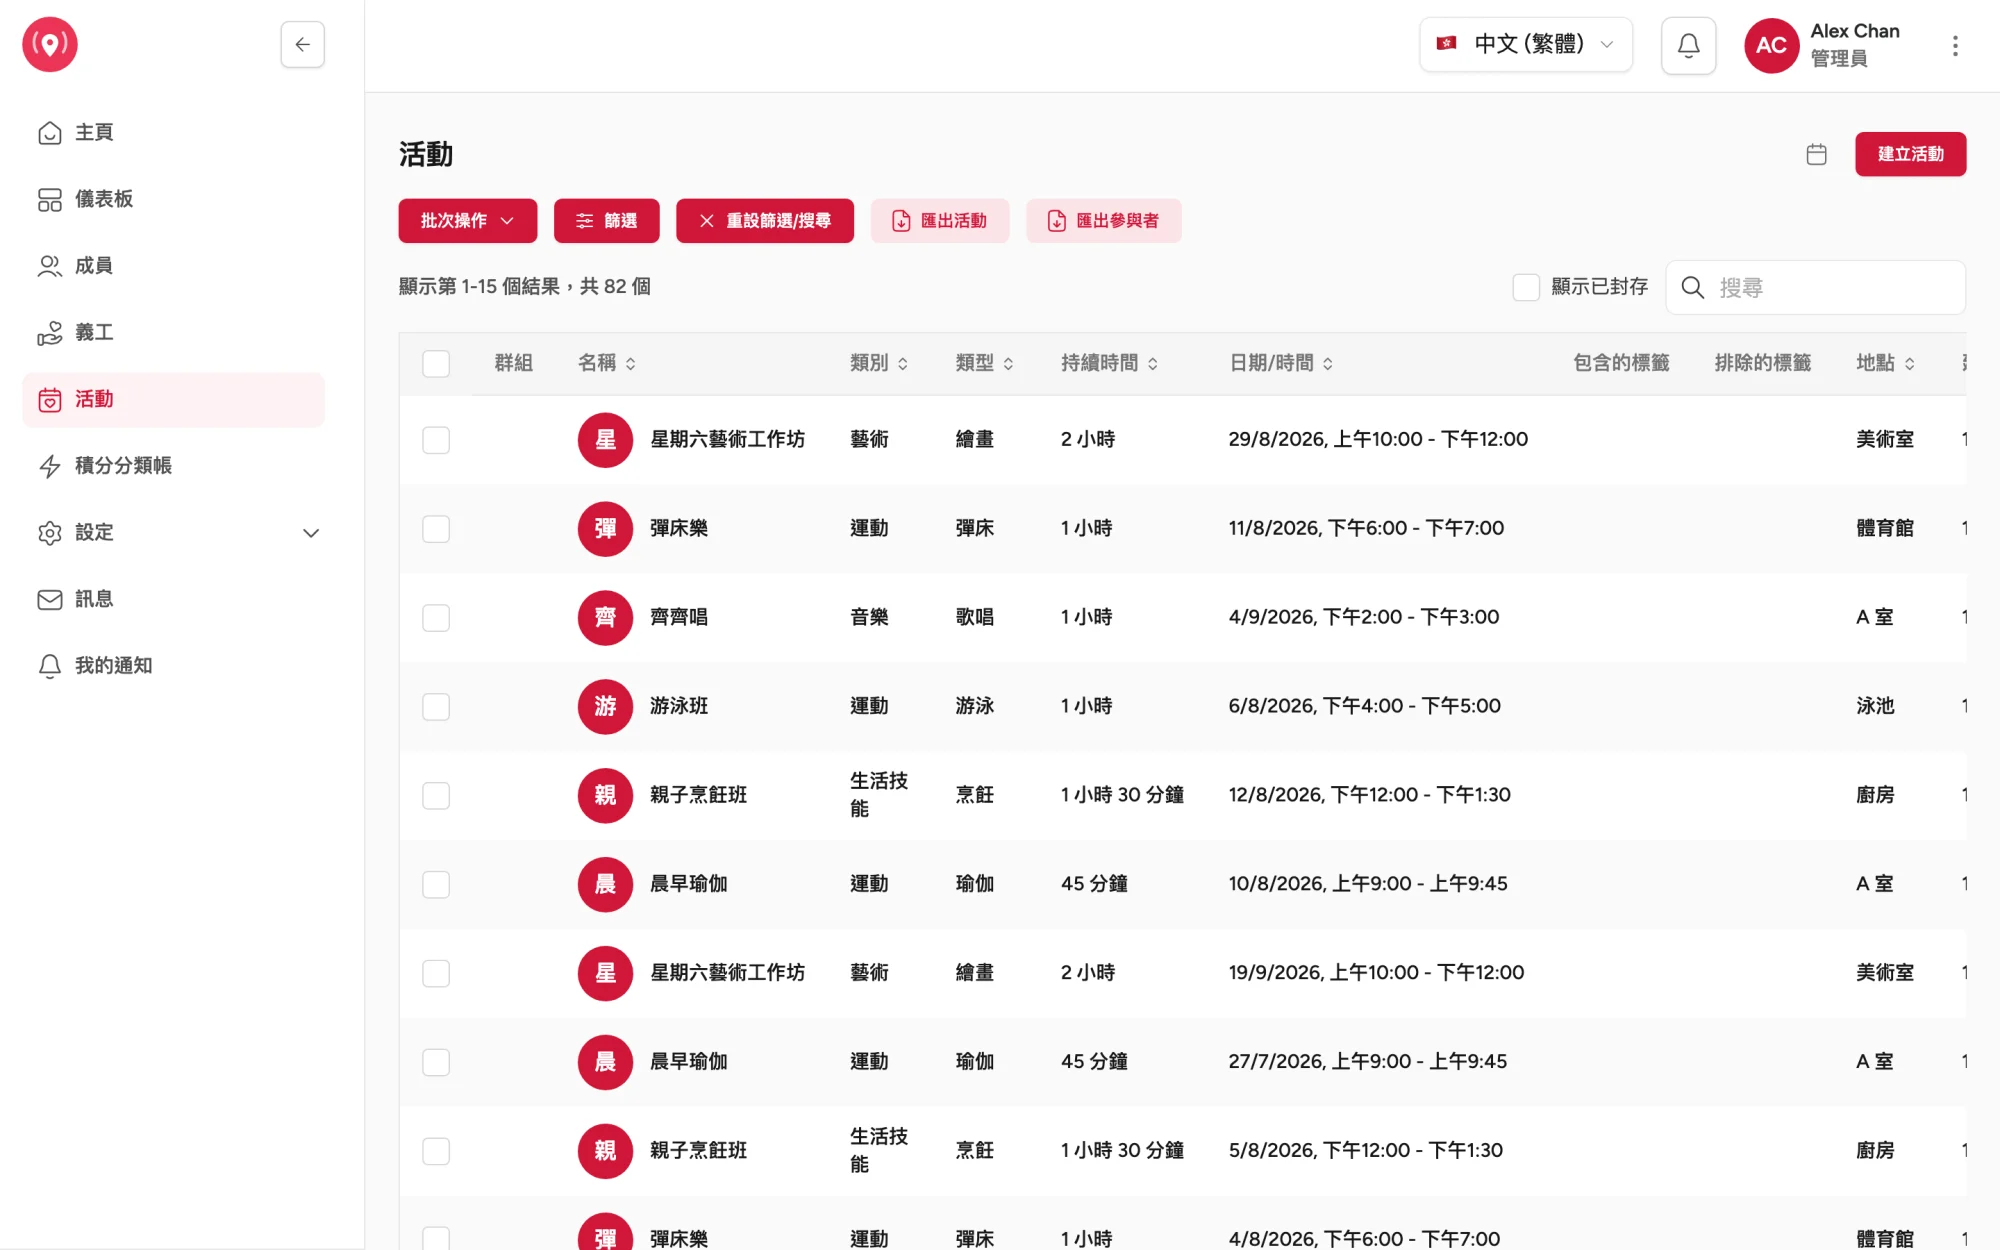Screen dimensions: 2000x1250
Task: Sort by 日期/時間 column arrows
Action: pos(1328,364)
